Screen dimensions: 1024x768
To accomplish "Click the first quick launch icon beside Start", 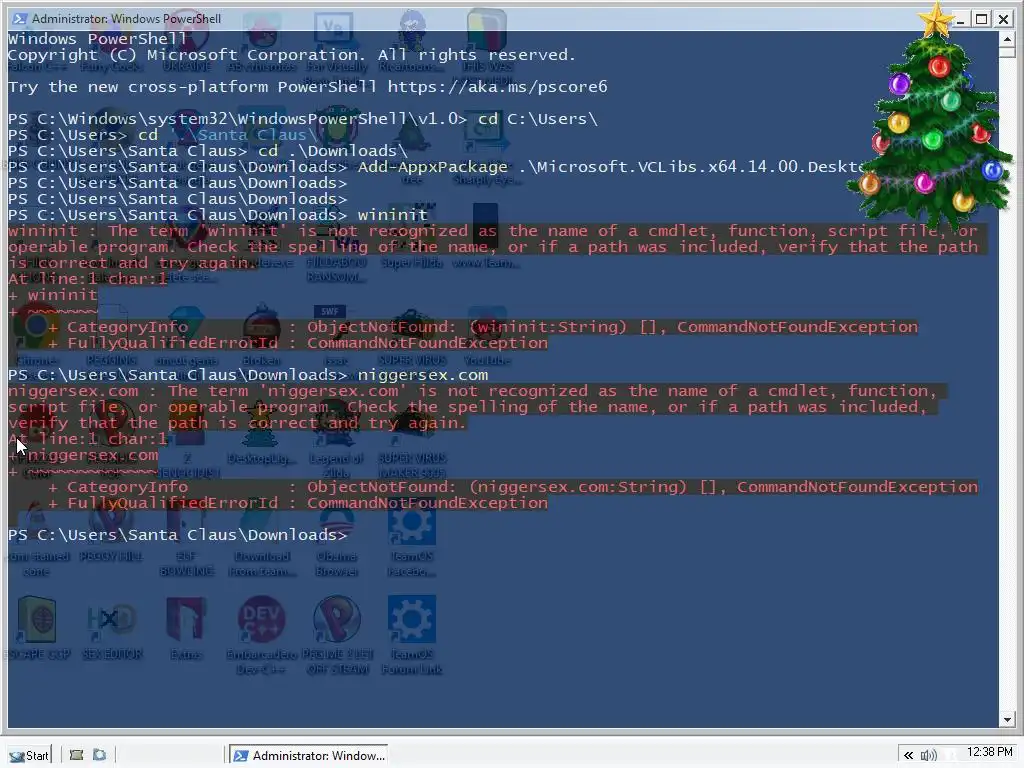I will (76, 755).
